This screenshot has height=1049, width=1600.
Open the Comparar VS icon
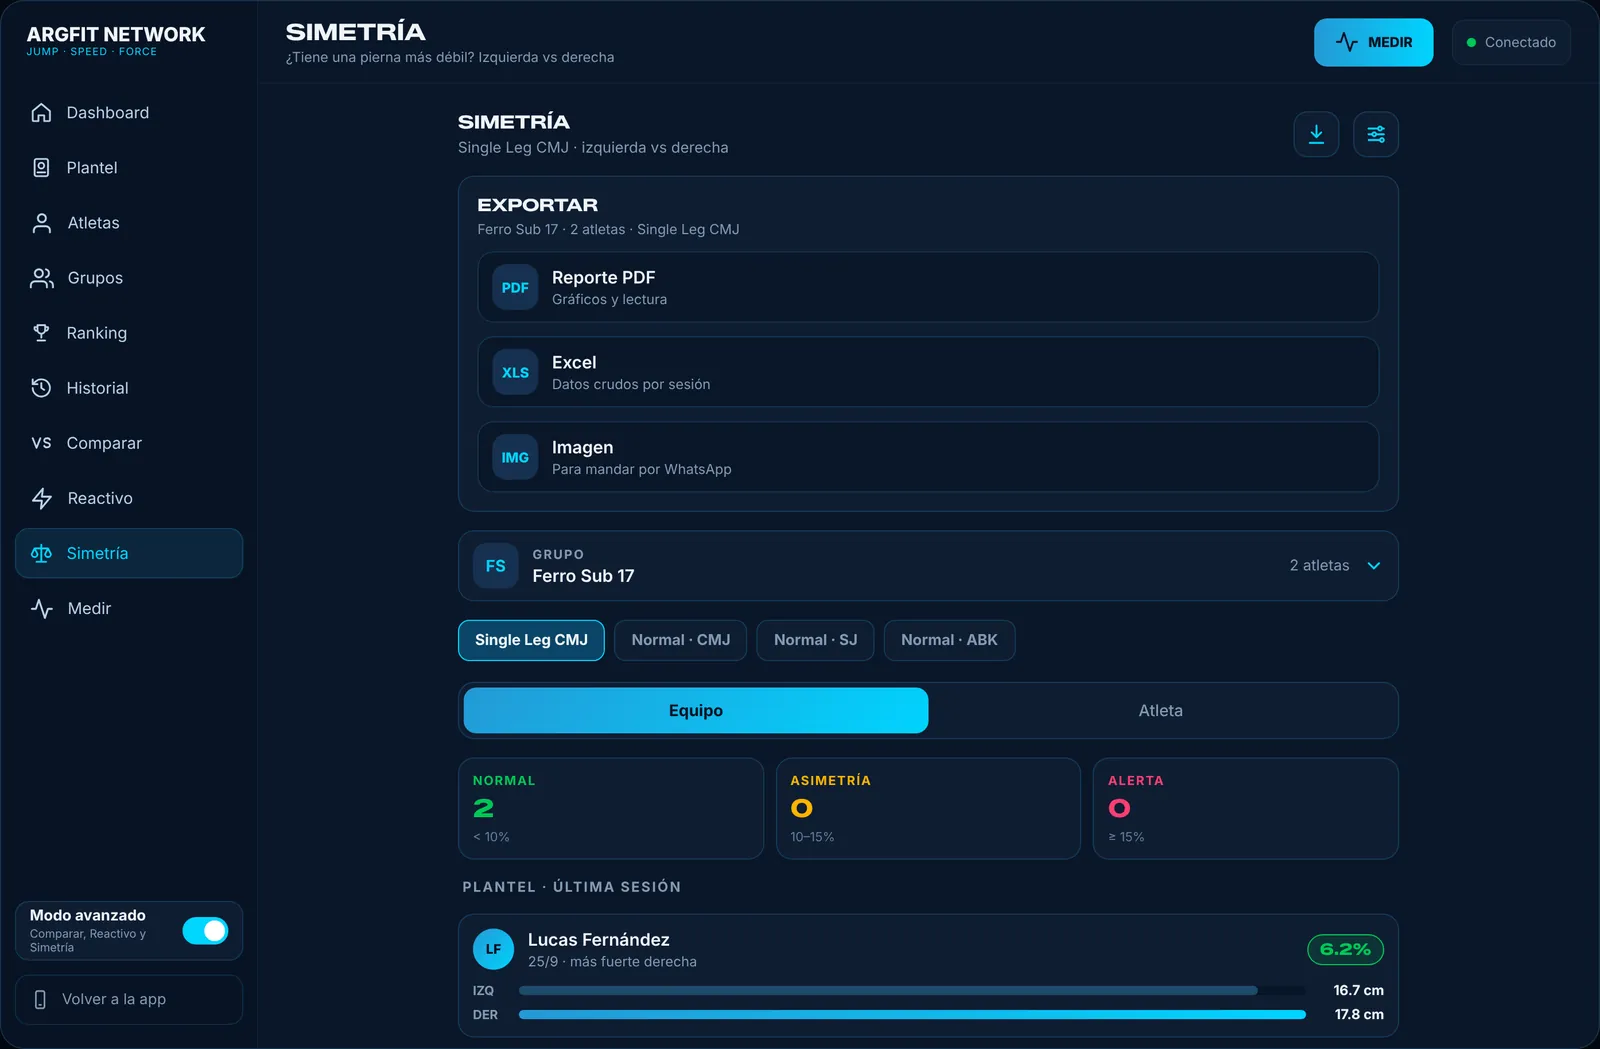click(x=41, y=443)
